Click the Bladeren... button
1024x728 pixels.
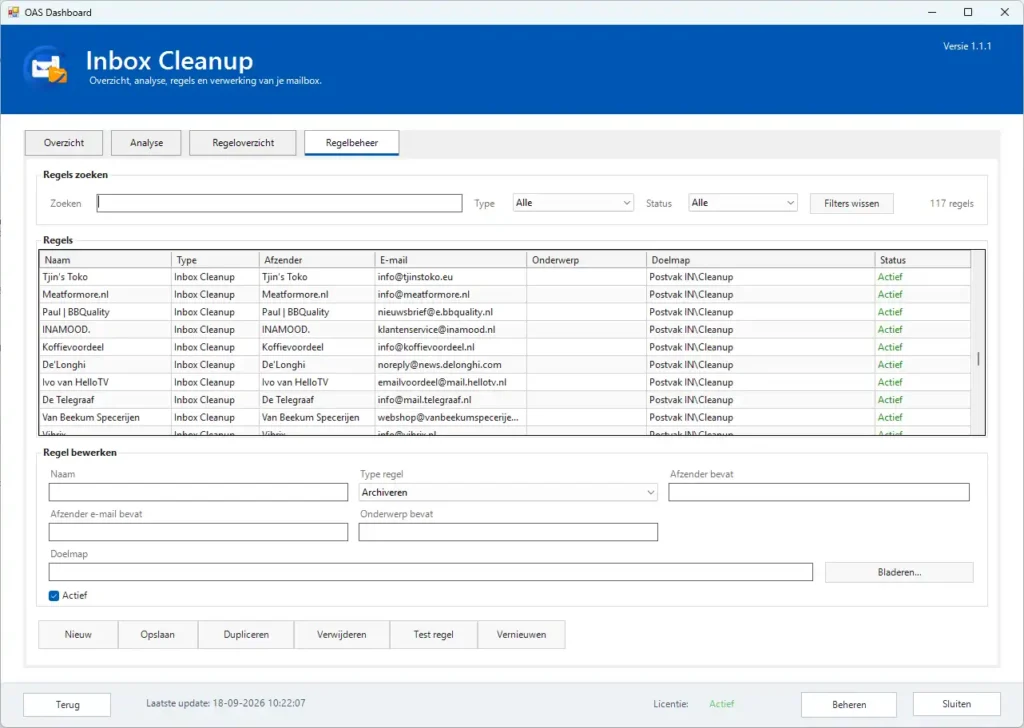point(899,572)
